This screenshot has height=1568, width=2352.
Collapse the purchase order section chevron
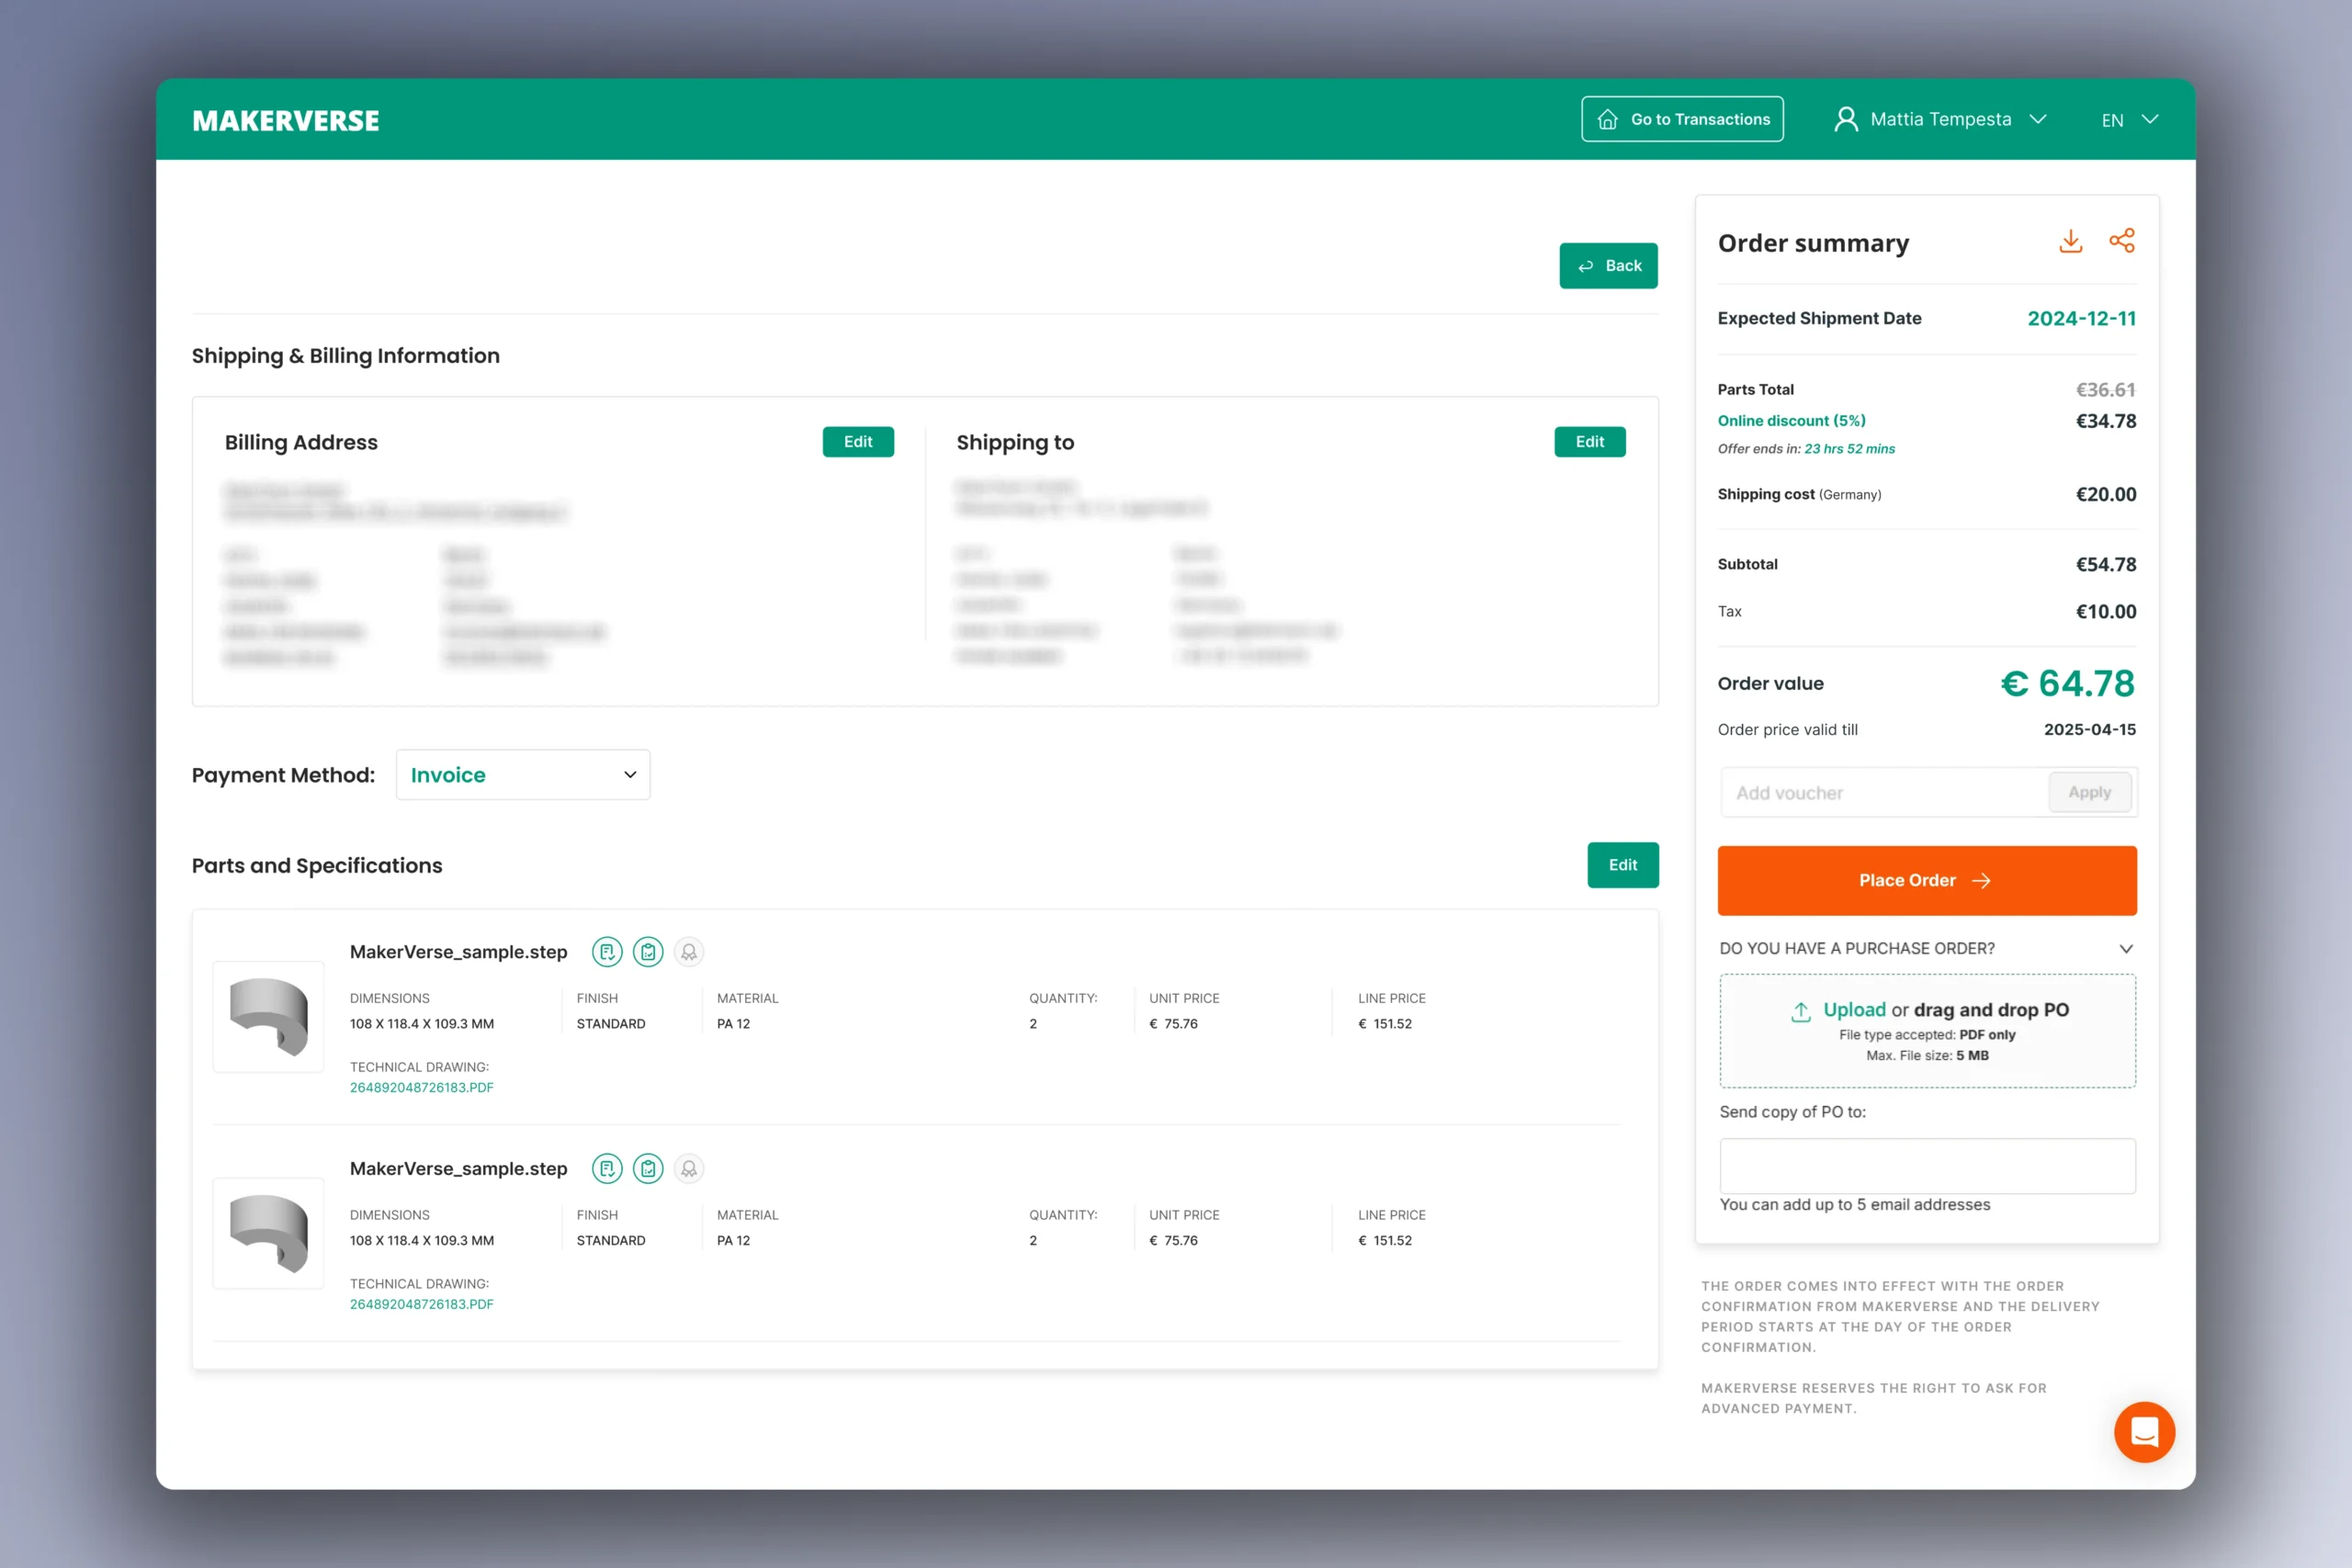tap(2126, 949)
